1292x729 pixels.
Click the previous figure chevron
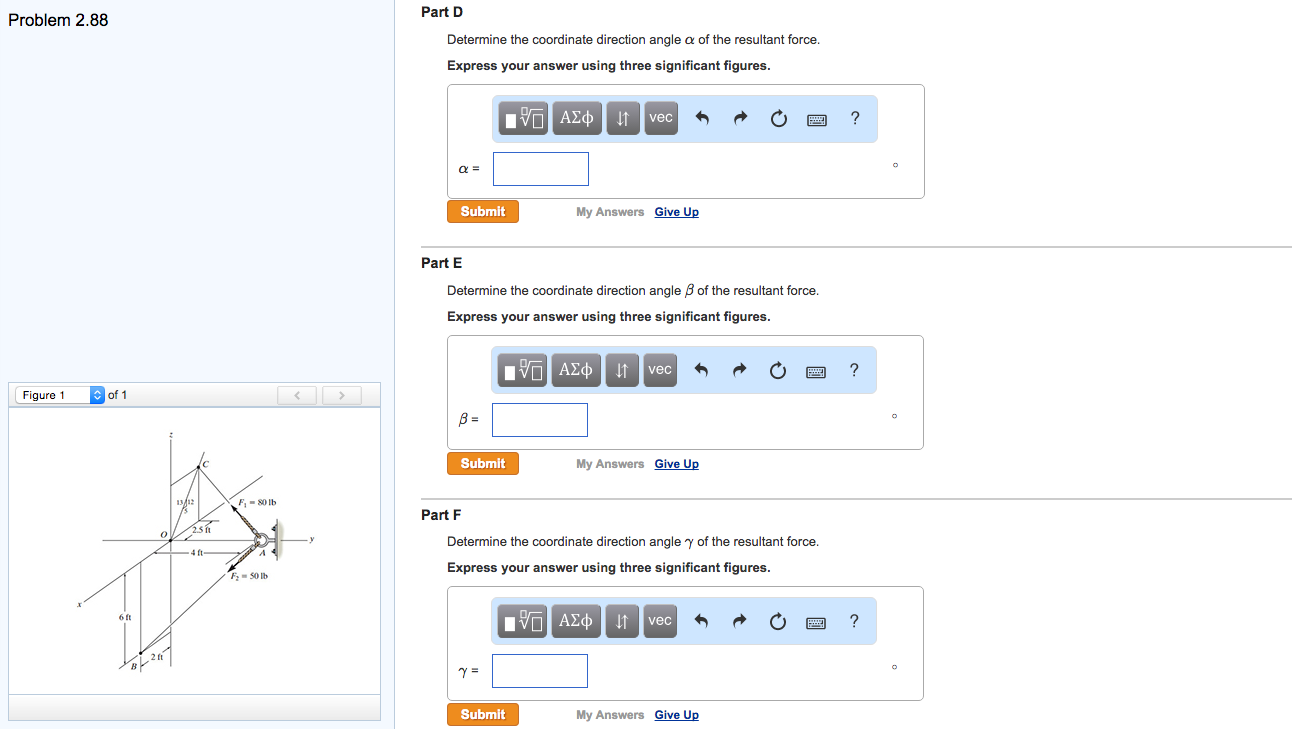pyautogui.click(x=296, y=394)
